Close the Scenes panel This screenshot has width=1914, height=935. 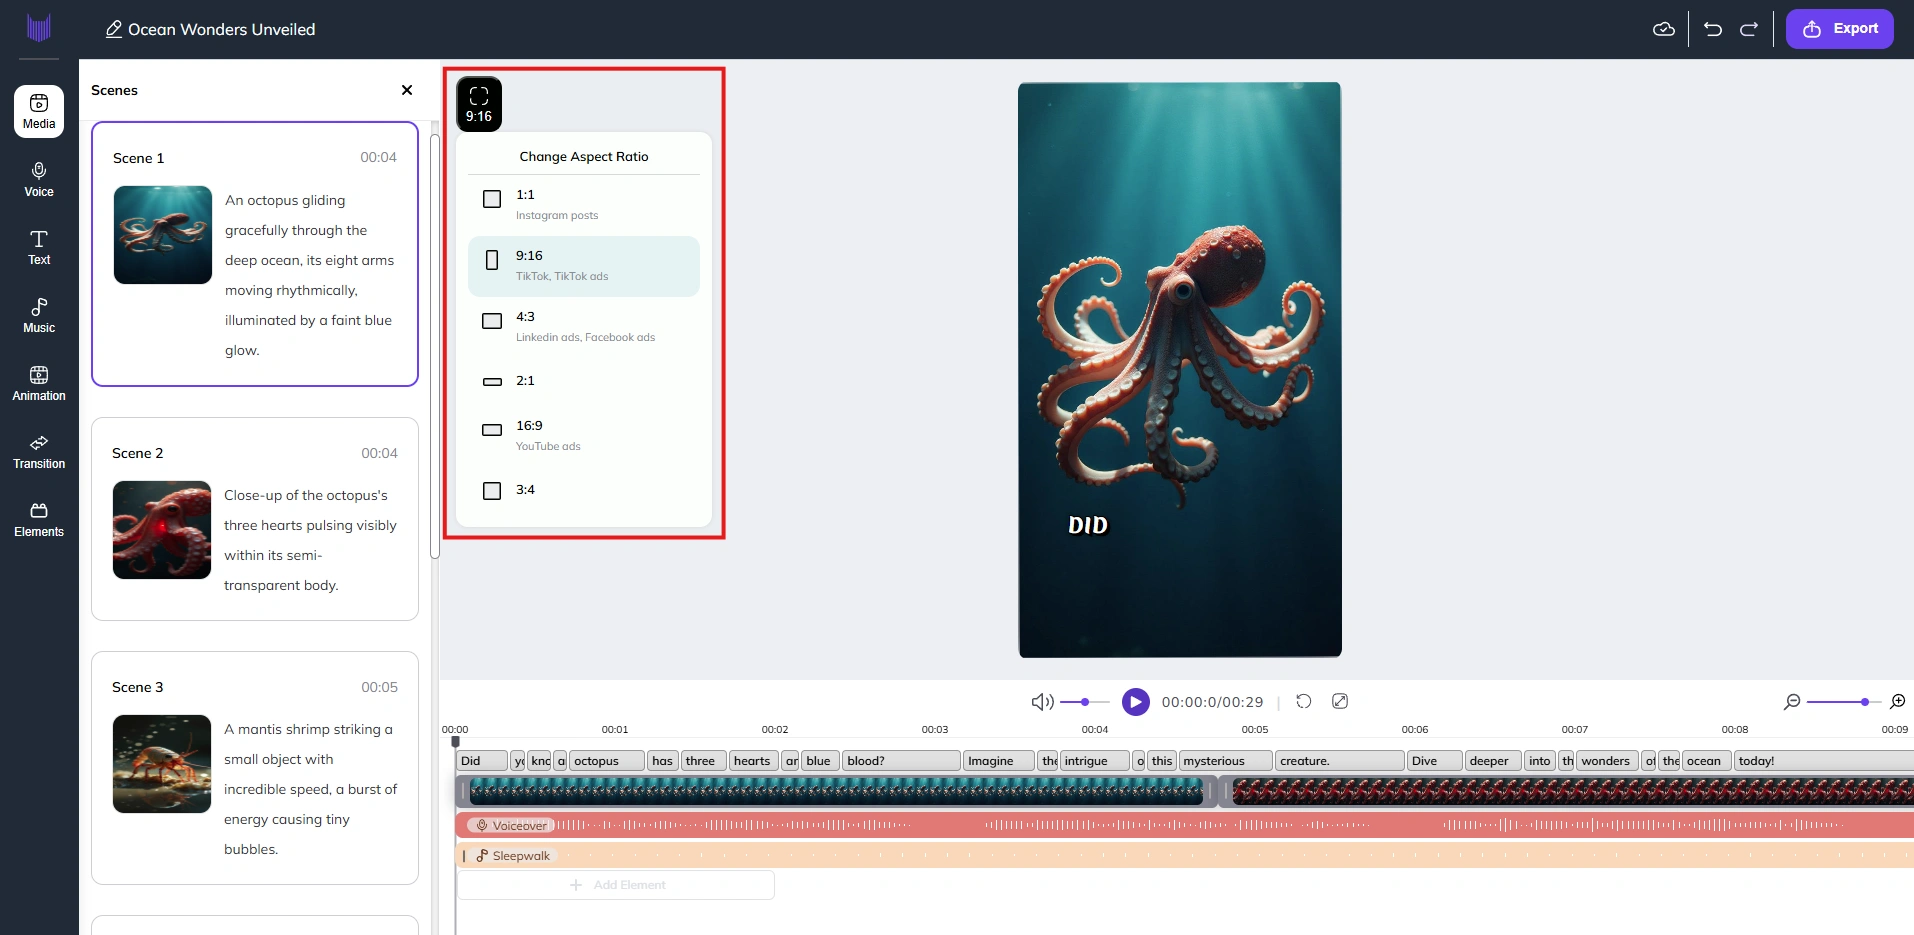[x=407, y=90]
